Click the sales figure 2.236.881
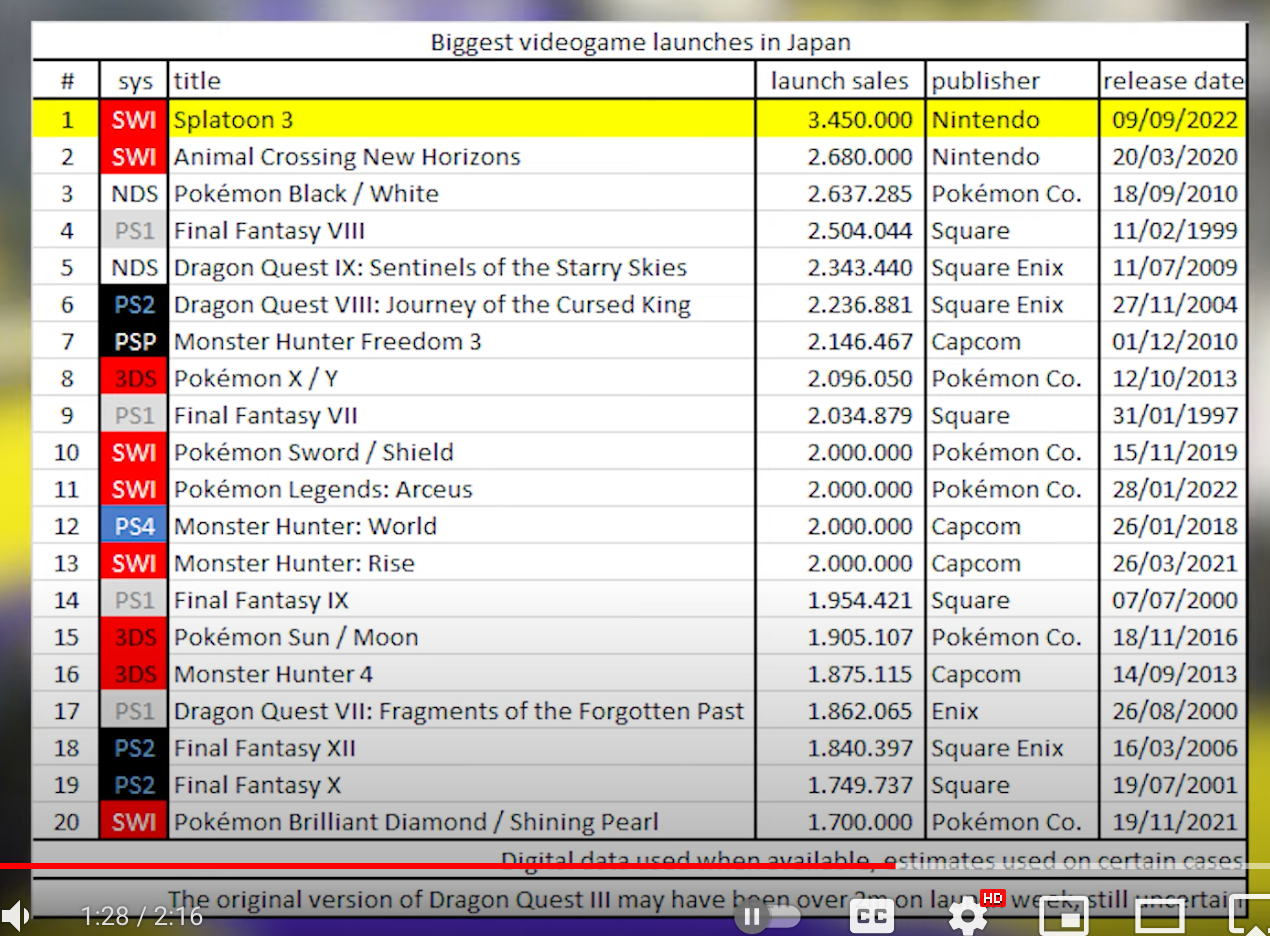This screenshot has width=1270, height=936. [x=860, y=305]
